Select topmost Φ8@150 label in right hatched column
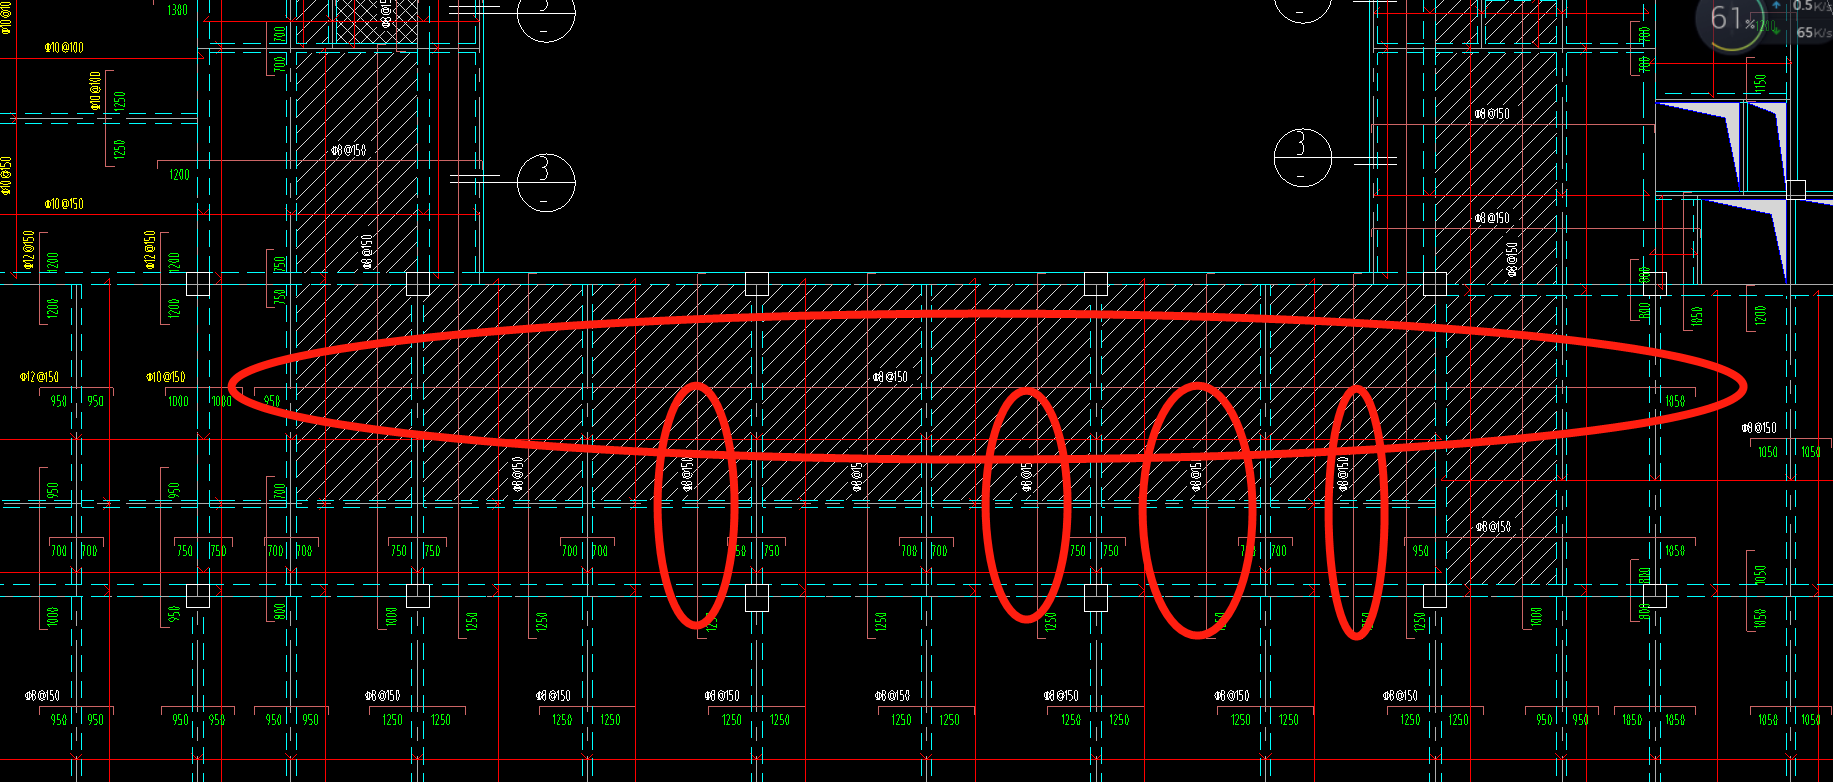 coord(1492,114)
